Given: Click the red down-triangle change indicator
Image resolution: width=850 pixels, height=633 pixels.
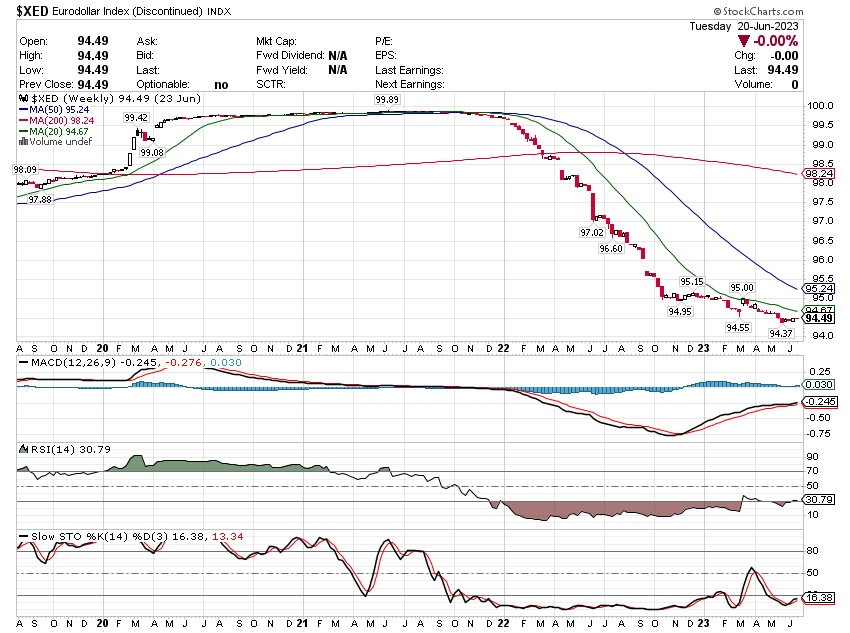Looking at the screenshot, I should tap(744, 41).
